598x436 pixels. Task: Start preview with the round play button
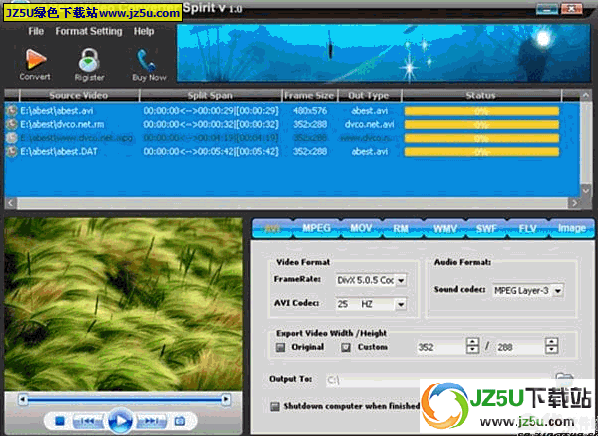click(x=121, y=421)
